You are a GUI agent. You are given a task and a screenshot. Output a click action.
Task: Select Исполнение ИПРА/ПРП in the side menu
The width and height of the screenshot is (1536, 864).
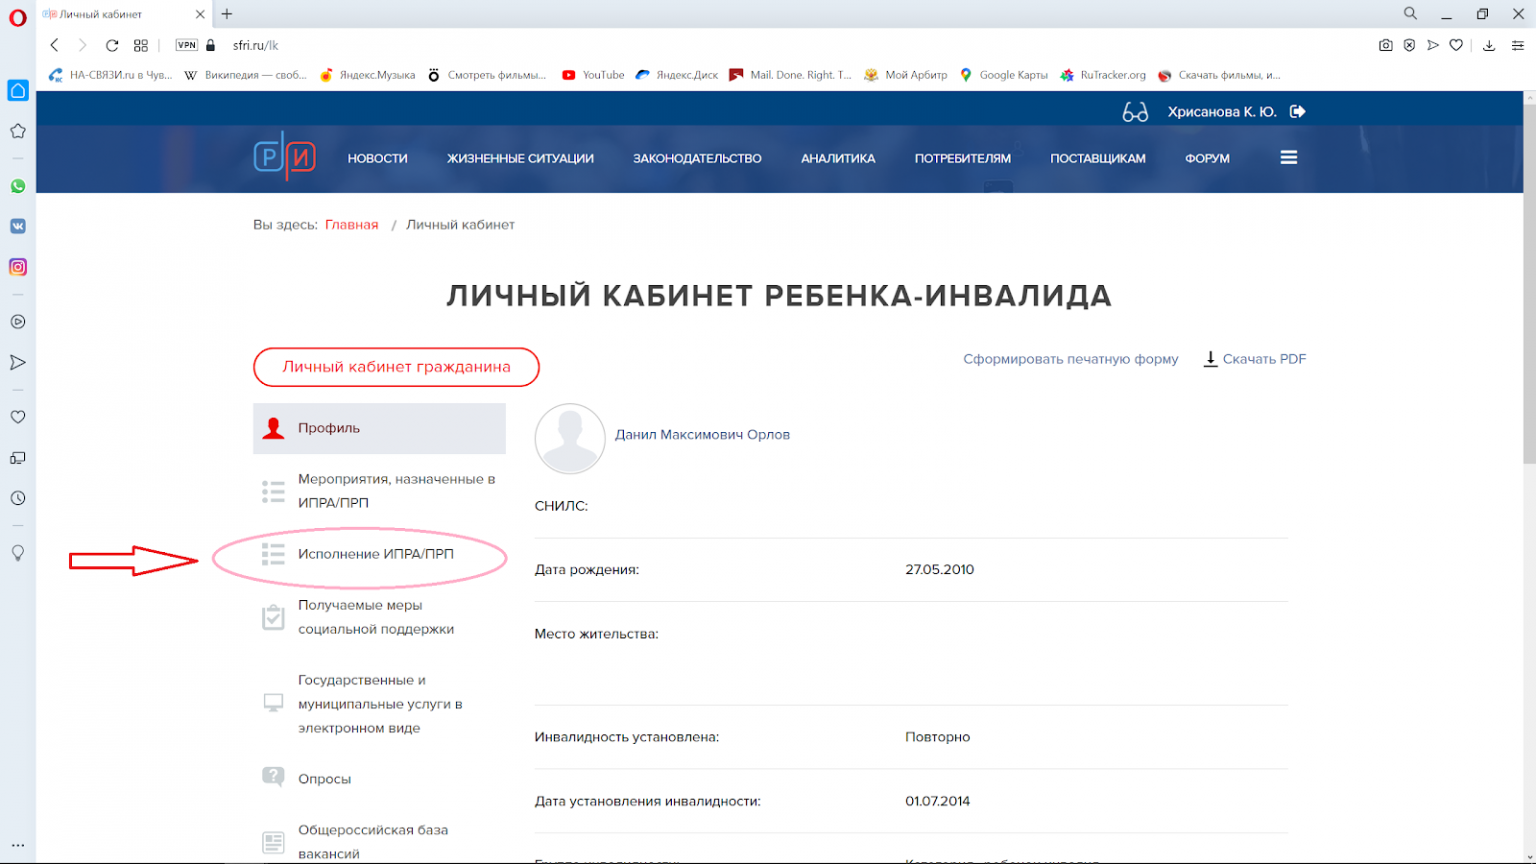(375, 554)
